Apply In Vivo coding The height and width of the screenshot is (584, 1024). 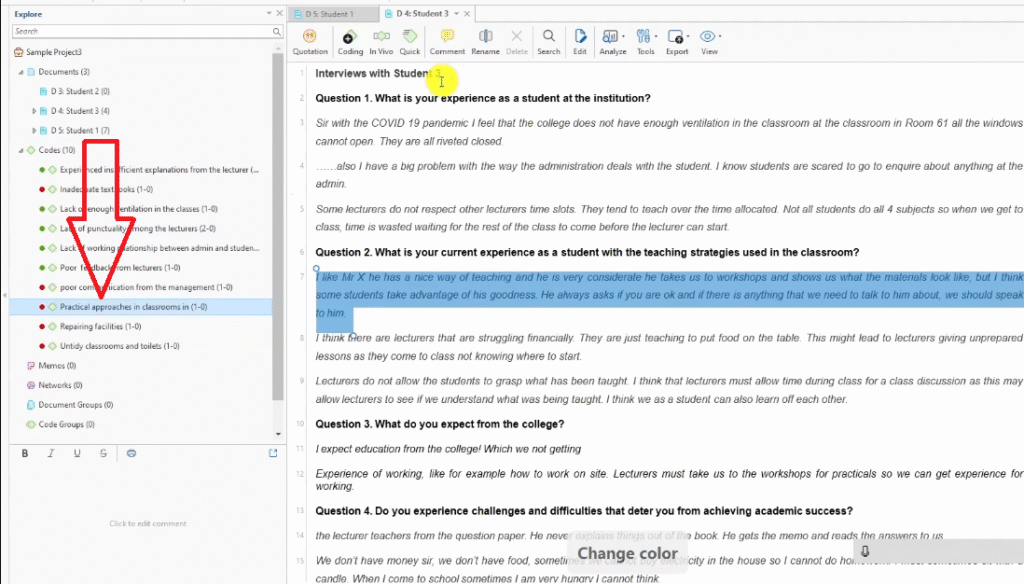coord(381,41)
